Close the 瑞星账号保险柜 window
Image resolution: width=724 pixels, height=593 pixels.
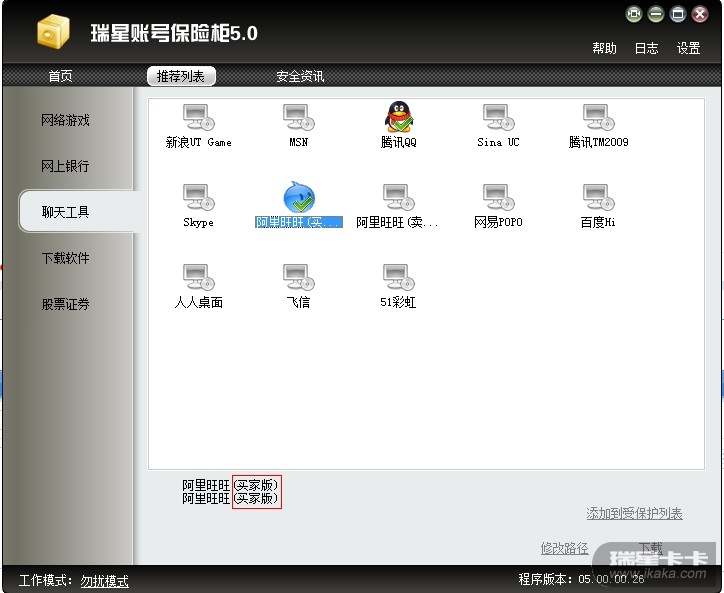[700, 14]
